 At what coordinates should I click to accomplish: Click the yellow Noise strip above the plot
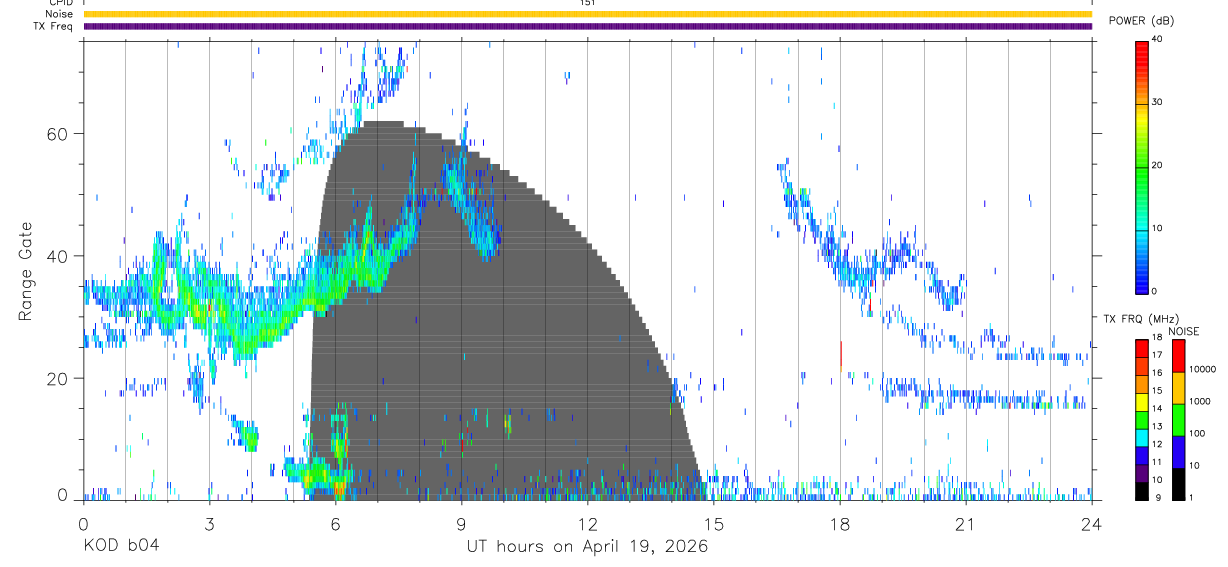587,14
